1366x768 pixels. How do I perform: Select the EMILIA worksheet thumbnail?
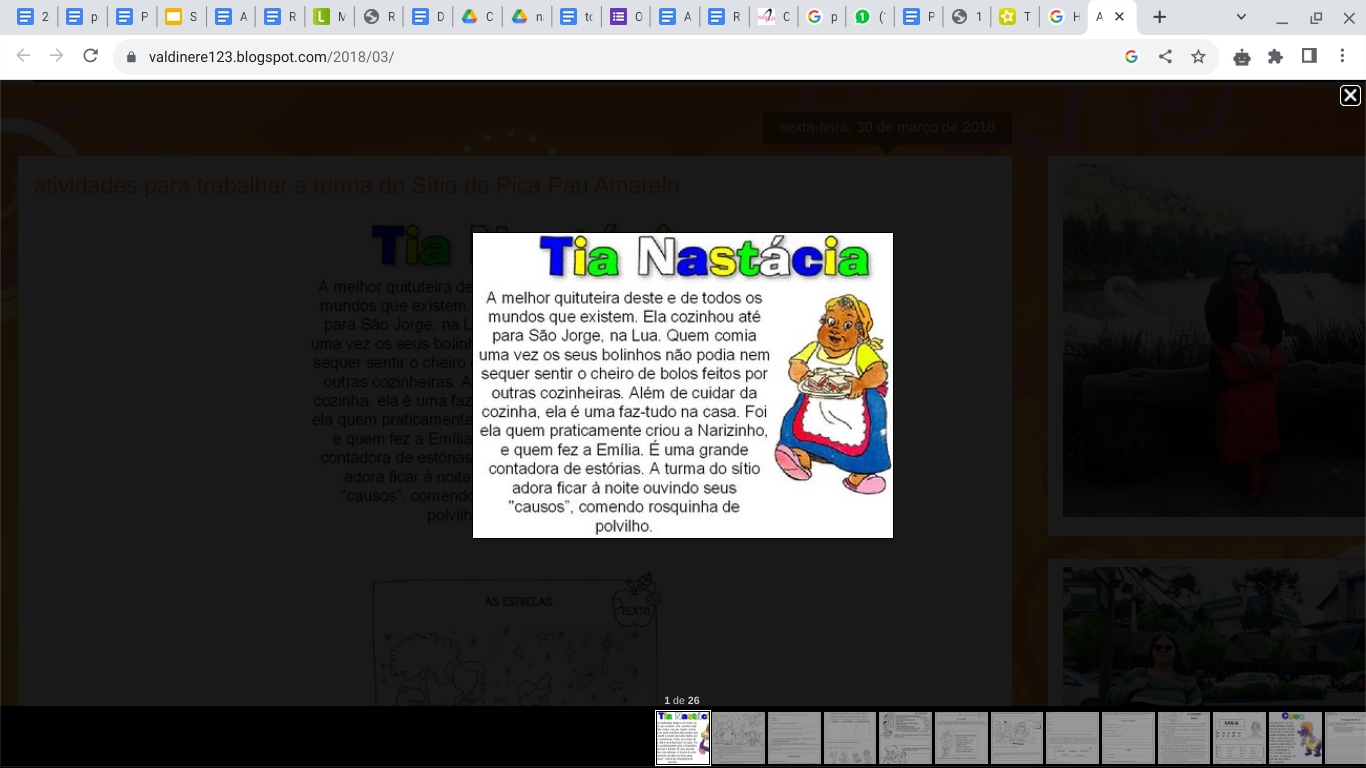(1239, 738)
